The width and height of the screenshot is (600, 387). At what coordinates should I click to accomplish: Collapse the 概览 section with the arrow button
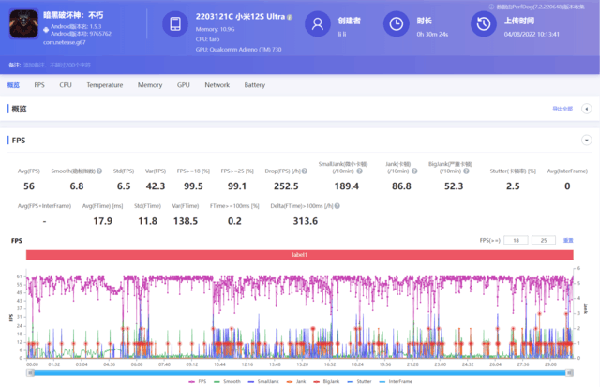587,109
